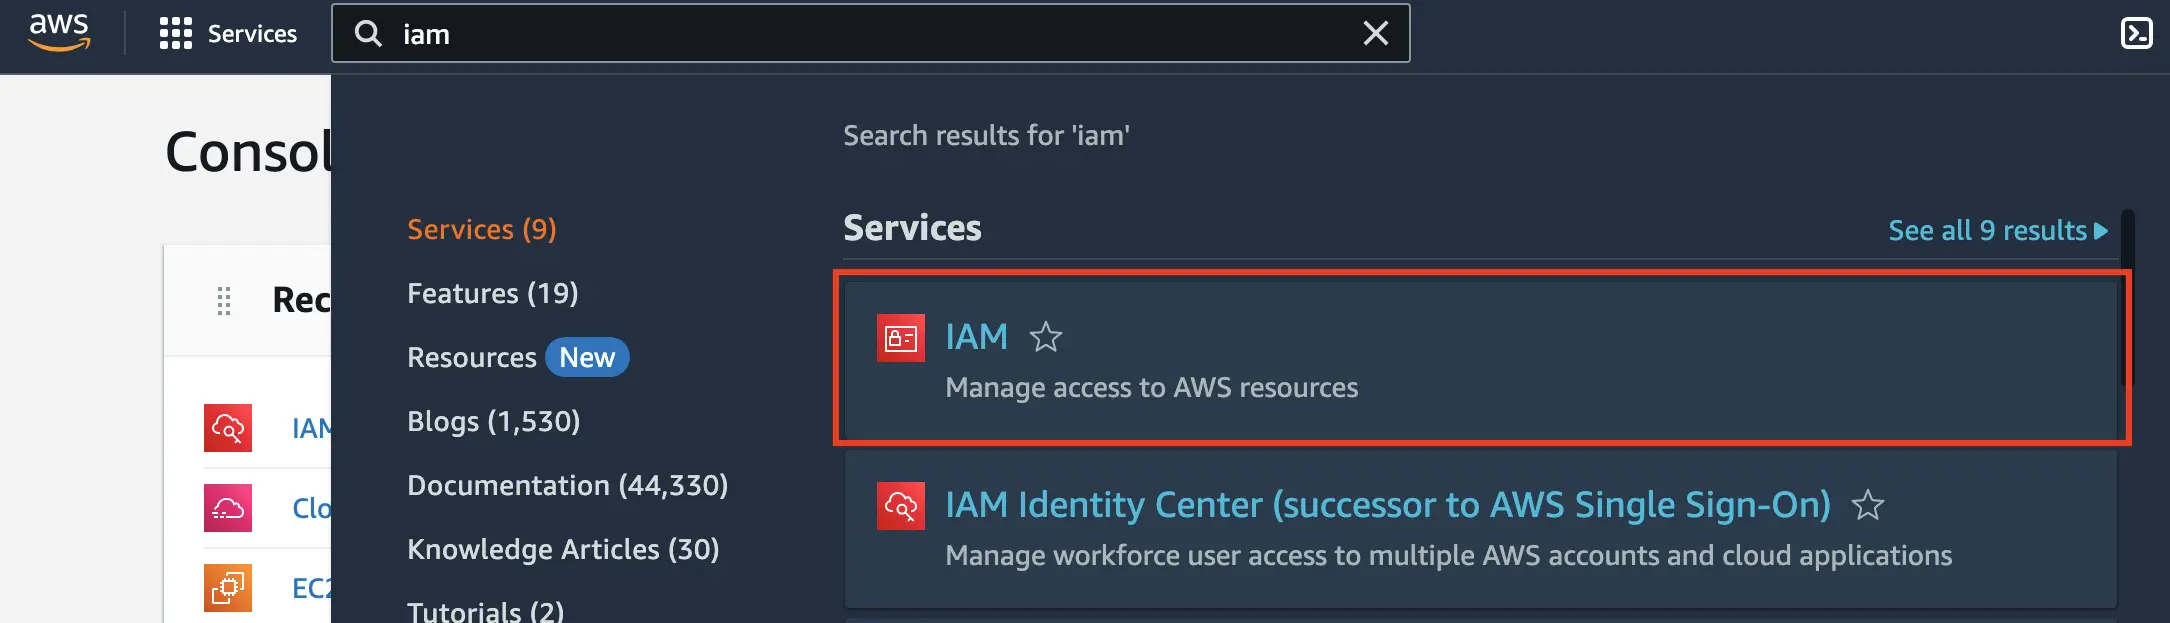Screen dimensions: 2170x623
Task: Select the Features (19) category
Action: pos(492,293)
